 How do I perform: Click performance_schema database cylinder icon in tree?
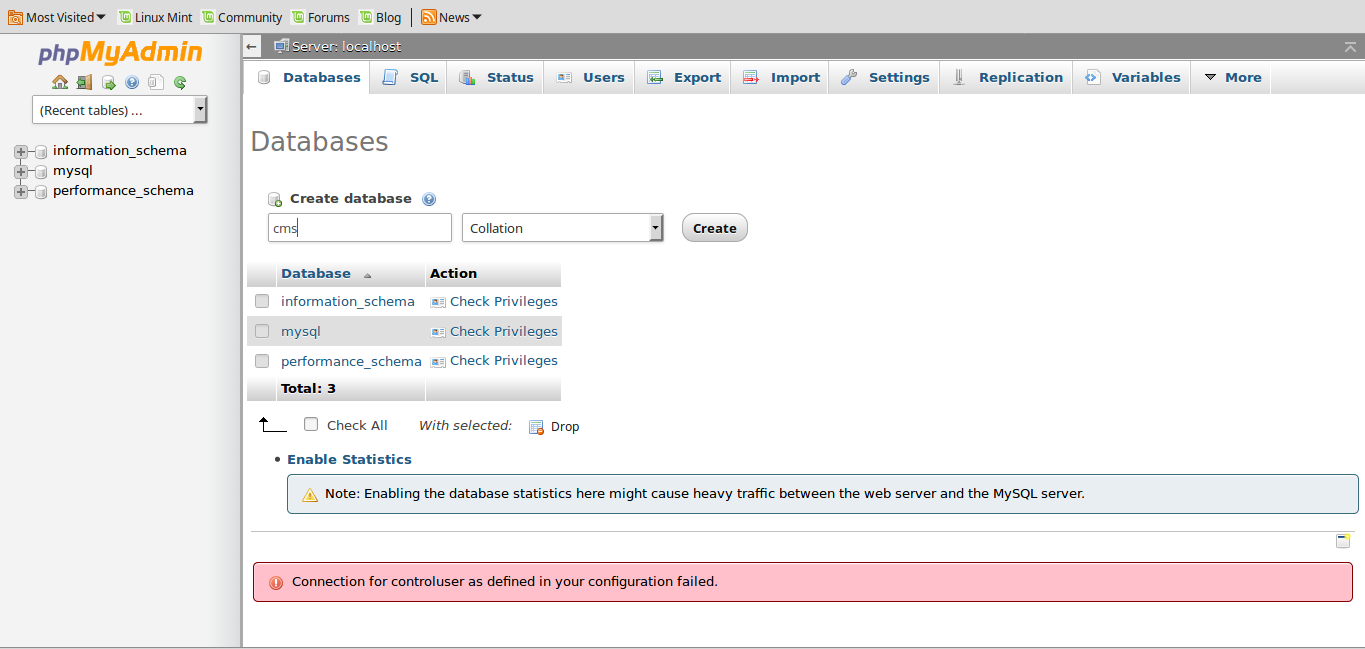click(41, 192)
